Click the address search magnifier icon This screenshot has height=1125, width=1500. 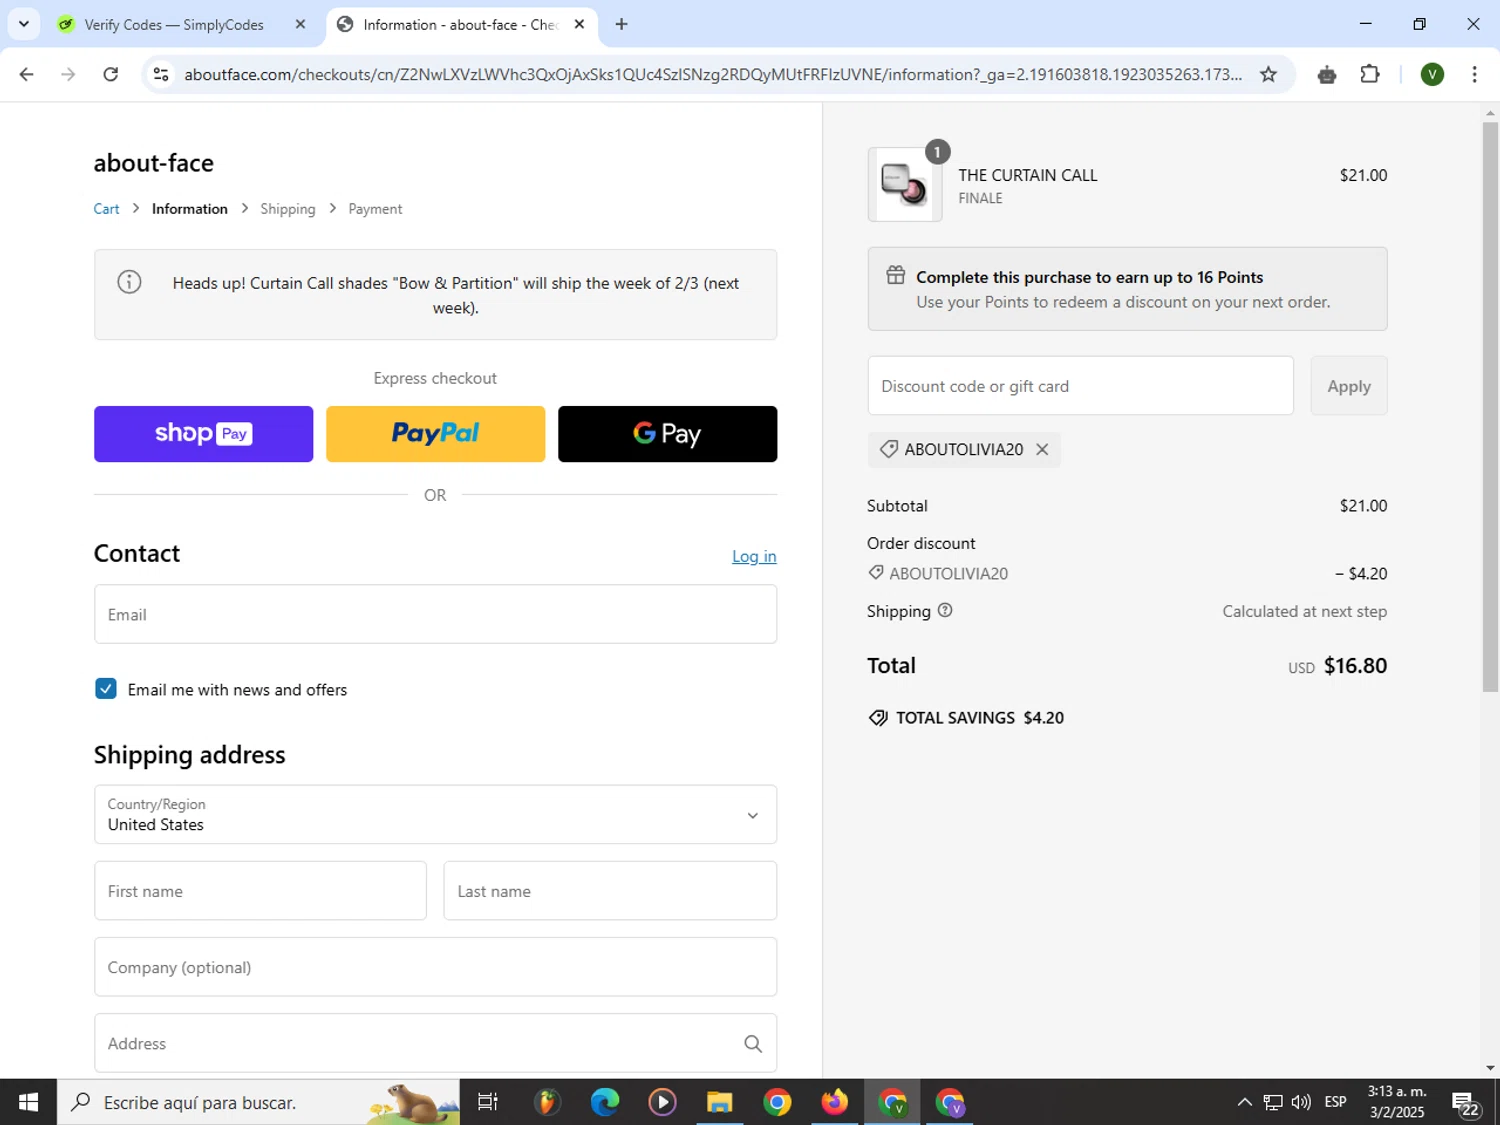(753, 1044)
